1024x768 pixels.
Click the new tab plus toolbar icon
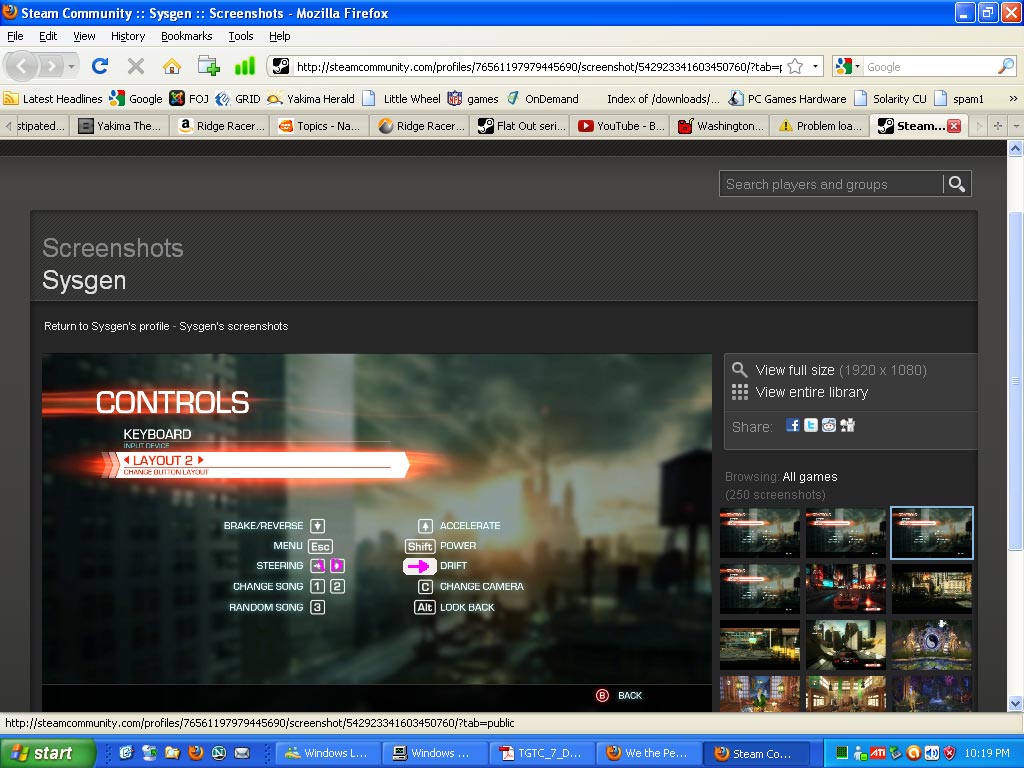[x=208, y=66]
